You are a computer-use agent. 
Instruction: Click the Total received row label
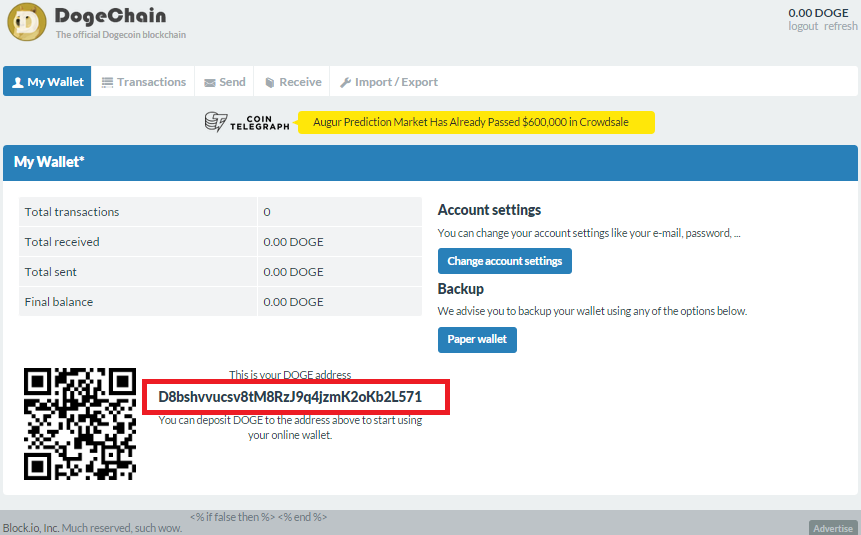(62, 242)
